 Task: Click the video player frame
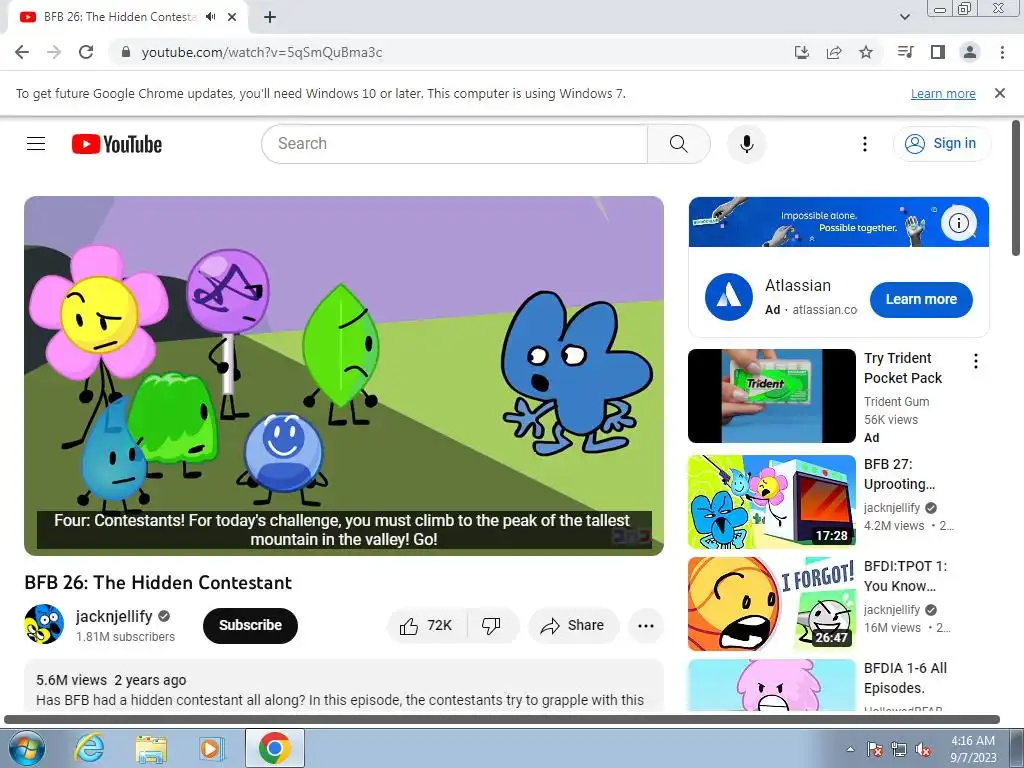(x=344, y=376)
